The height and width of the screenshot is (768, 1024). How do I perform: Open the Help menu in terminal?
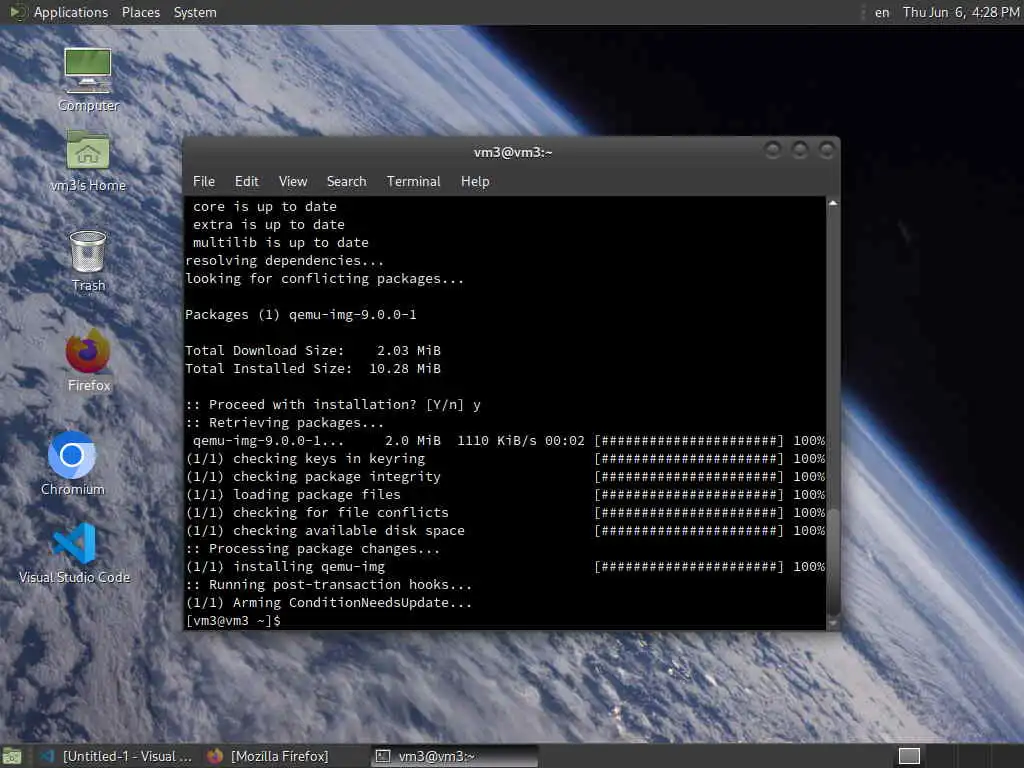click(x=475, y=182)
